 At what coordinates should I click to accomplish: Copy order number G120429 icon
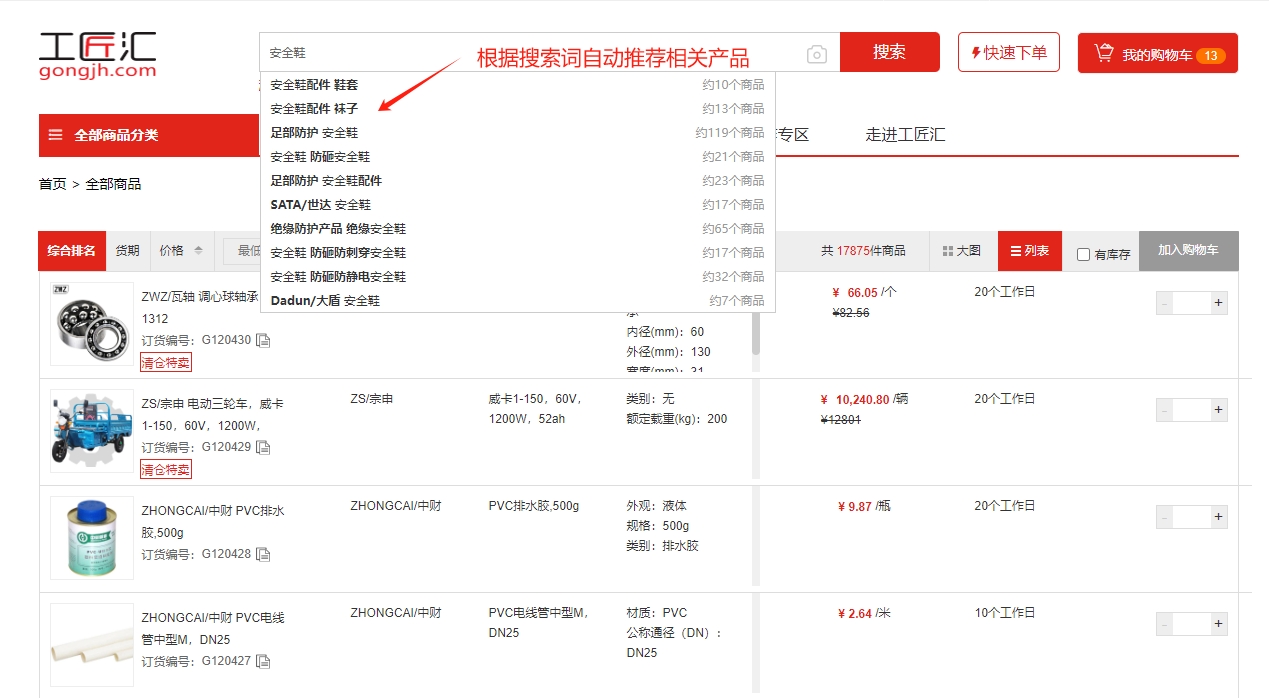263,447
